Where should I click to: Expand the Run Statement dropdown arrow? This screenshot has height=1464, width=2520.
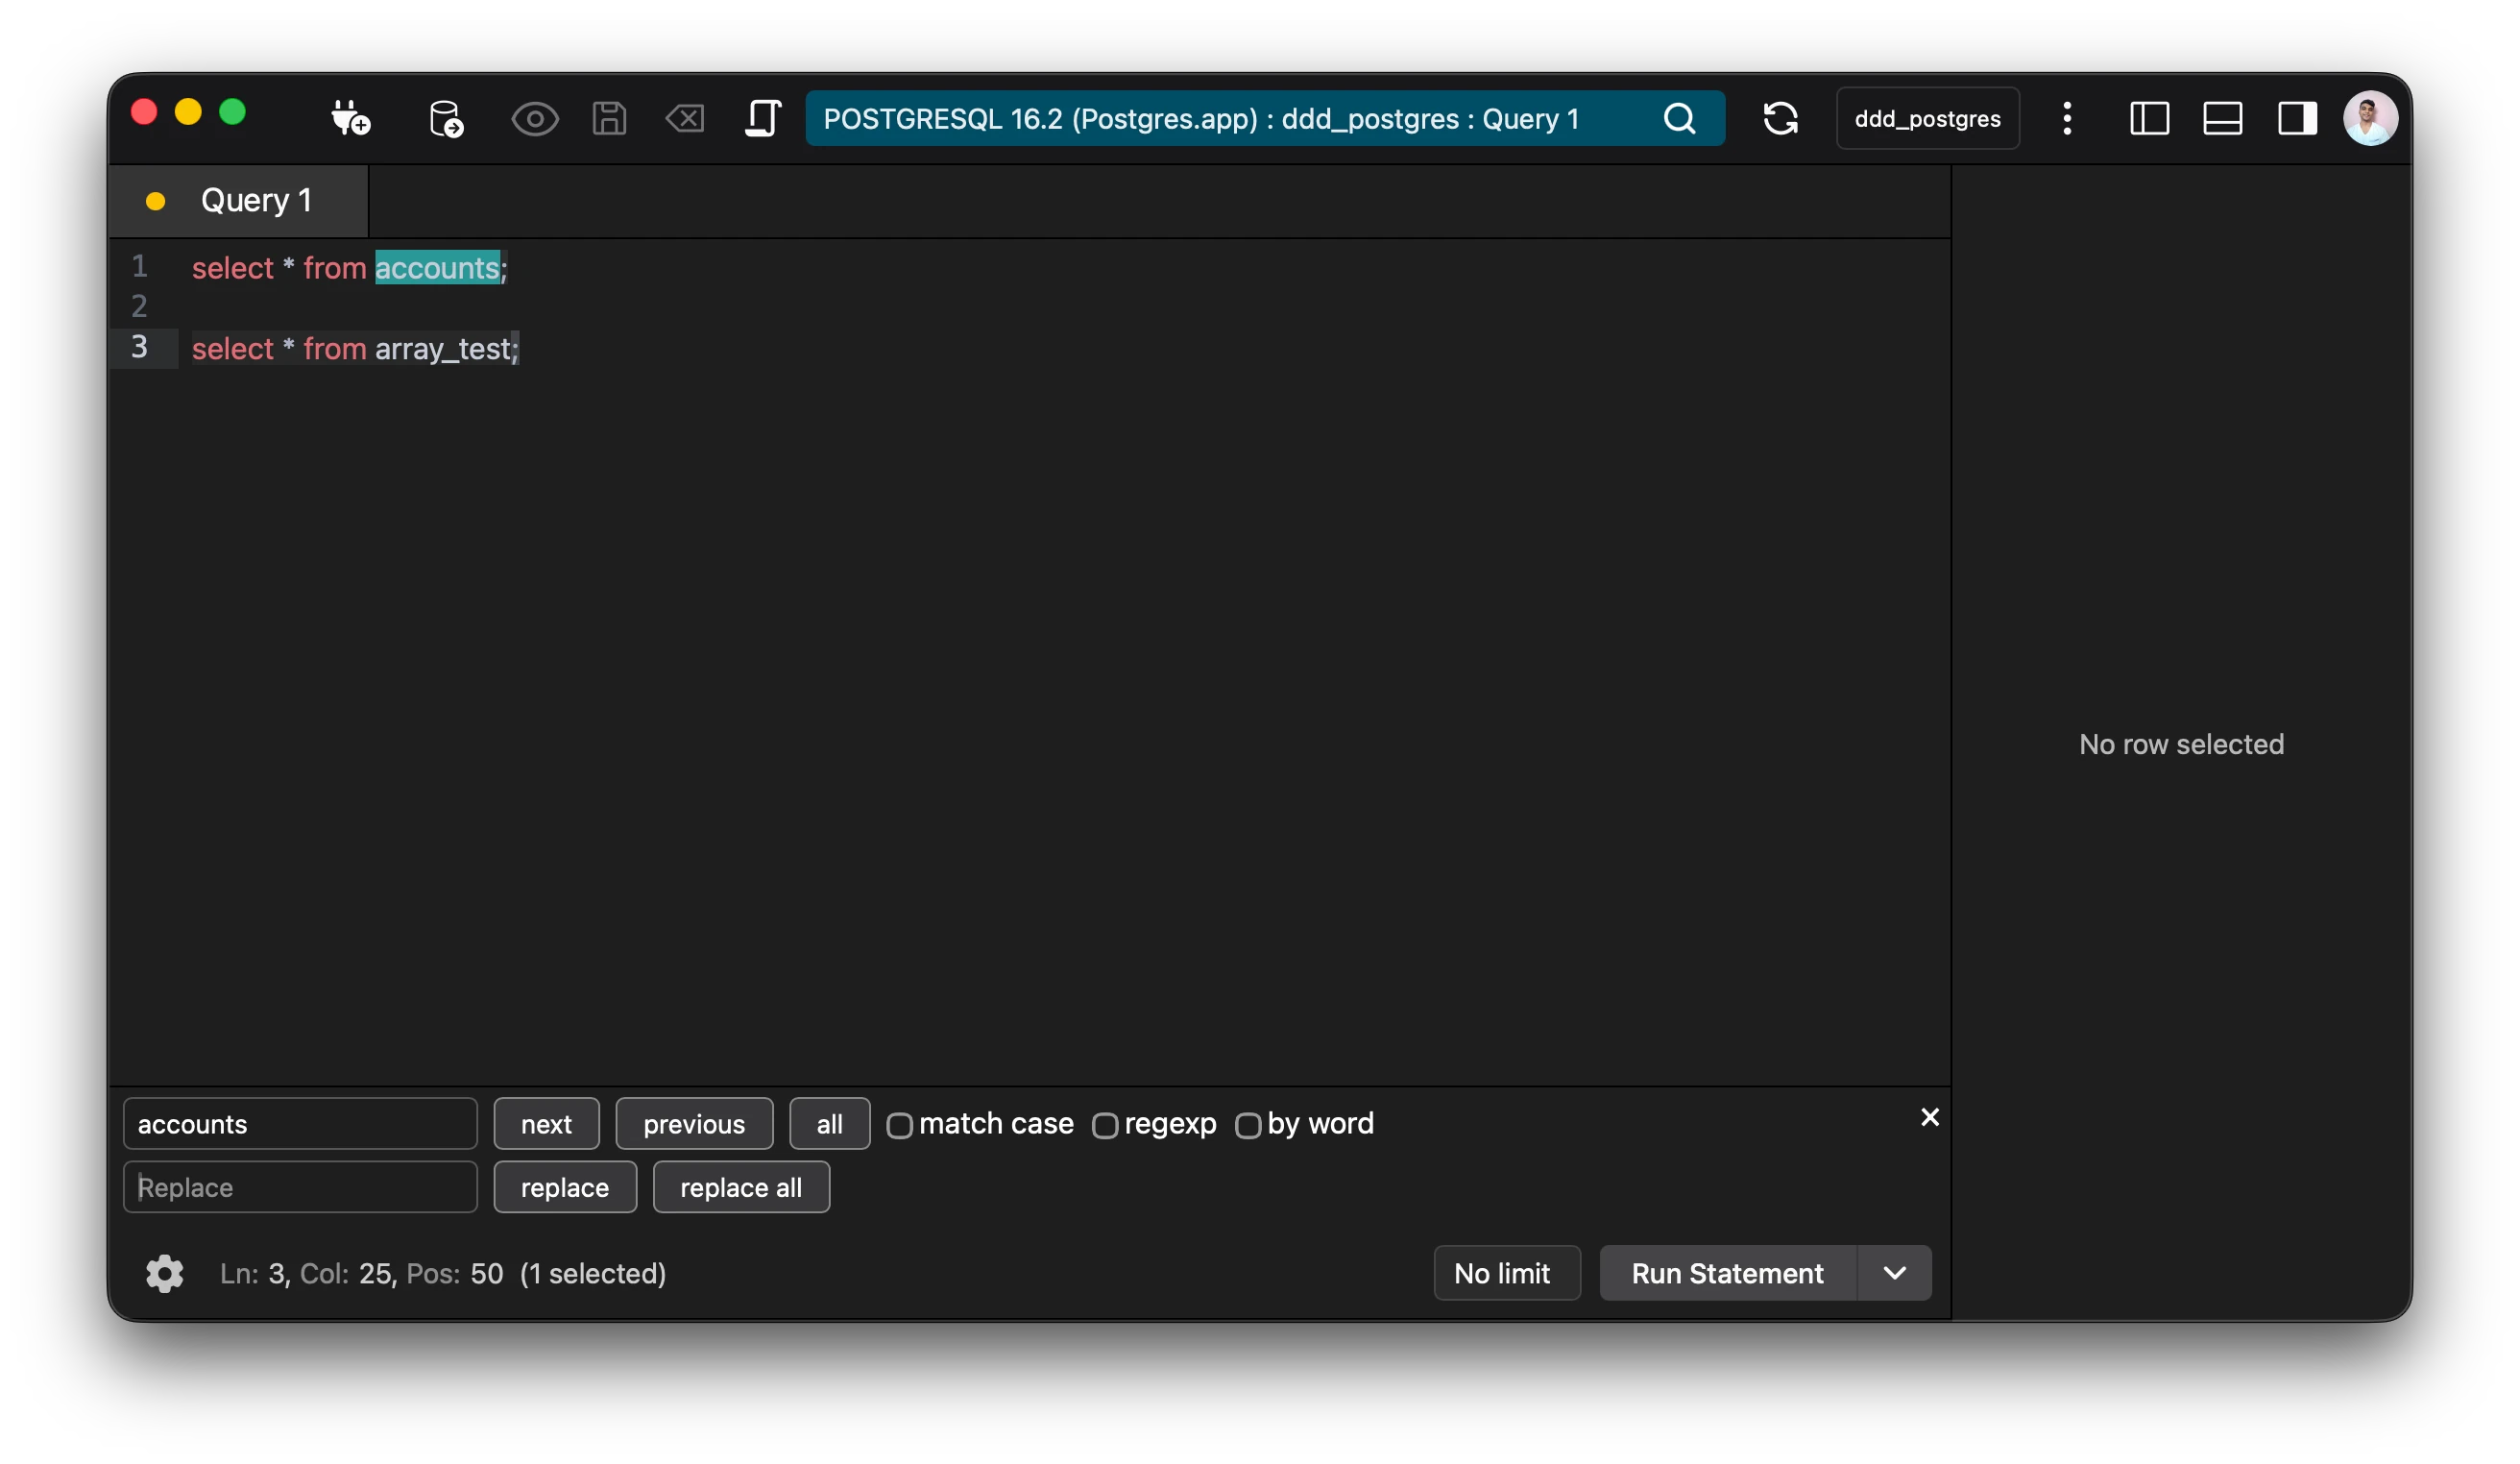coord(1894,1273)
